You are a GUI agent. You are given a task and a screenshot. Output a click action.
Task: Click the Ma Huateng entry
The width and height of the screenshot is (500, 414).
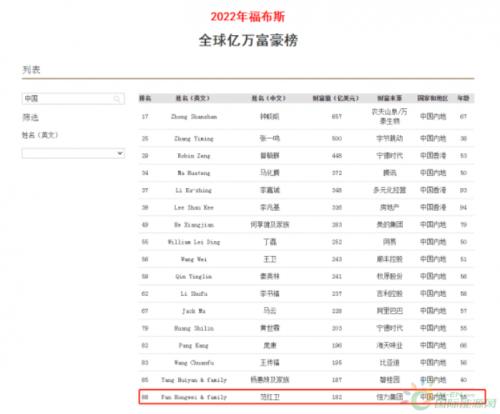click(x=194, y=173)
